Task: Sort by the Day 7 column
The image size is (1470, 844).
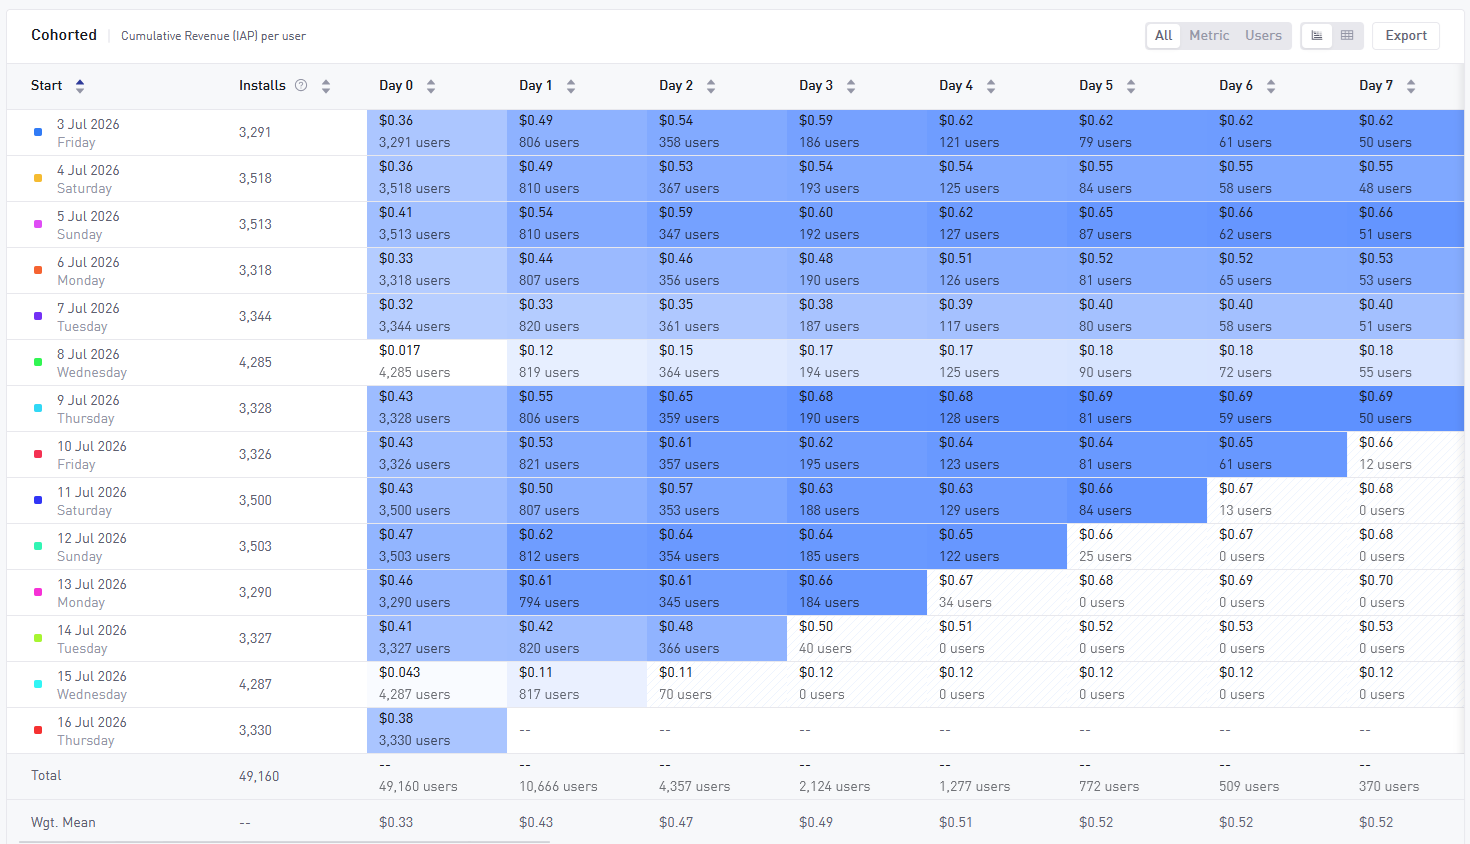Action: tap(1411, 86)
